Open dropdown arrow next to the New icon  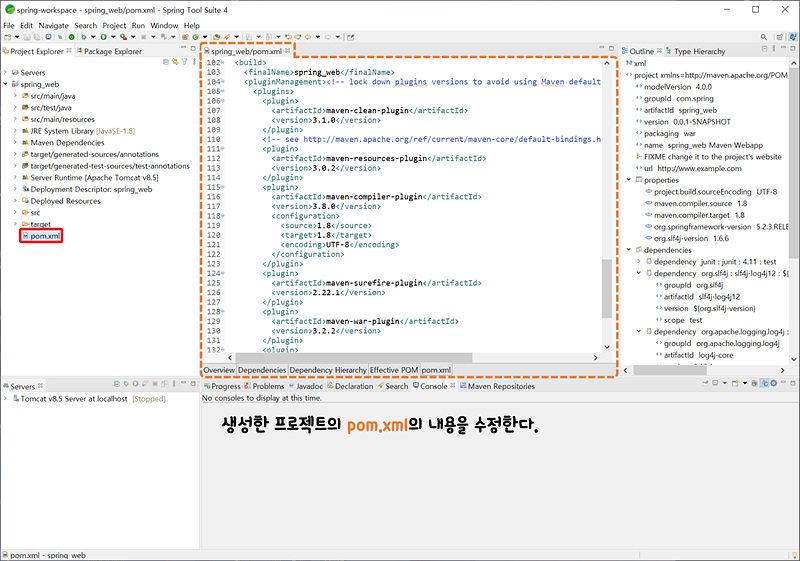click(17, 37)
